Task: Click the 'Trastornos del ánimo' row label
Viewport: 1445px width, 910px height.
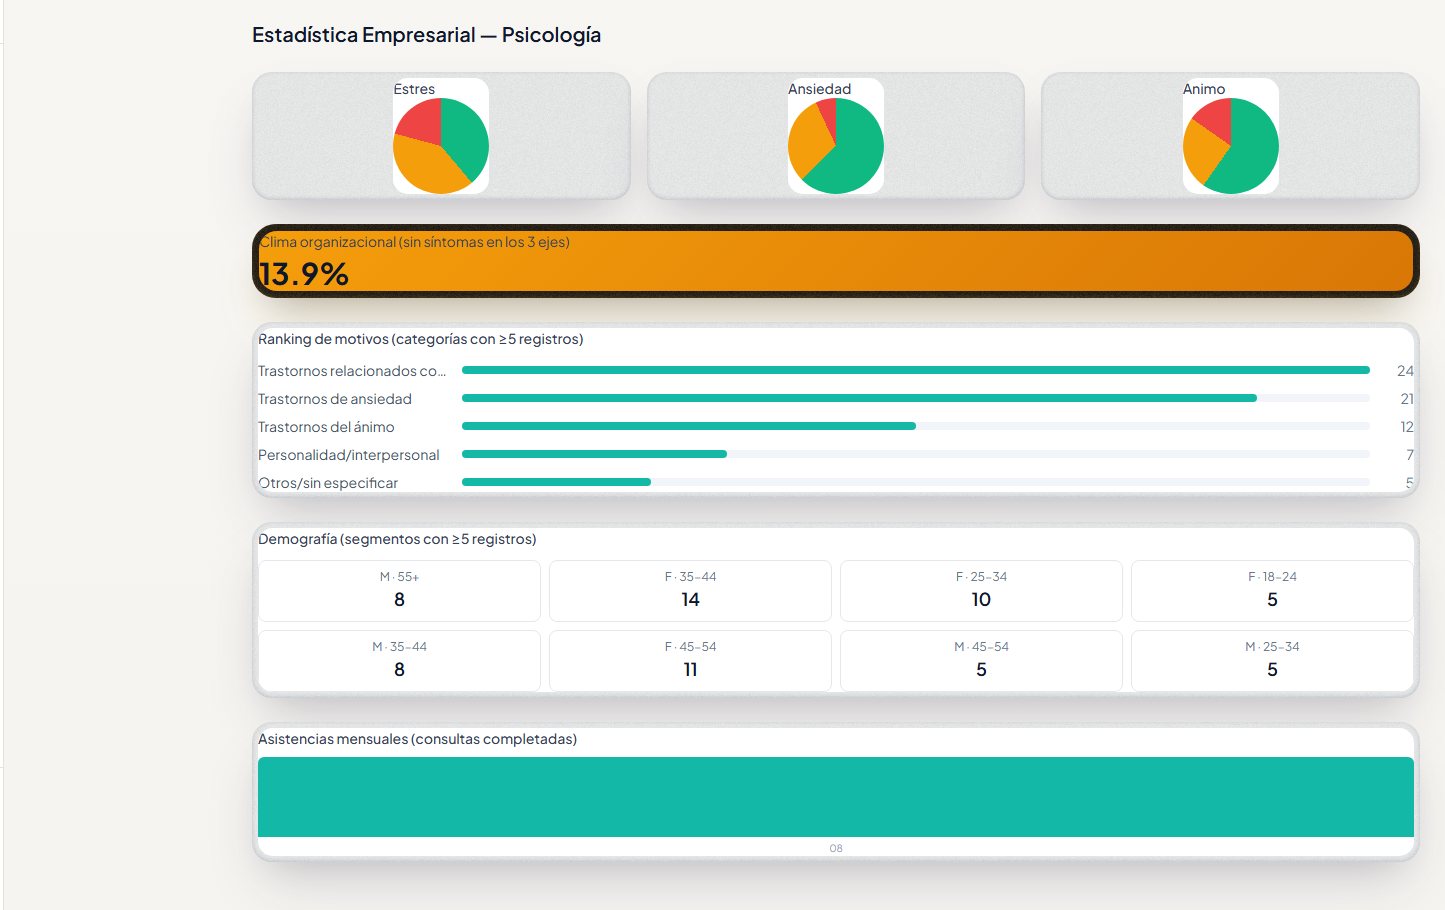Action: 326,427
